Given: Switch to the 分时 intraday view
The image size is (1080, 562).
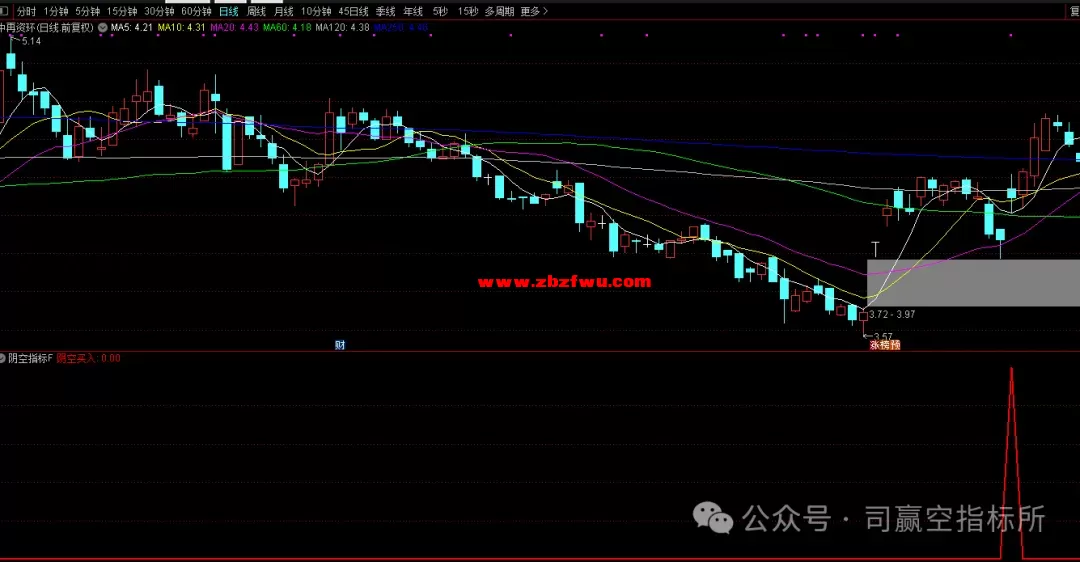Looking at the screenshot, I should pos(26,11).
